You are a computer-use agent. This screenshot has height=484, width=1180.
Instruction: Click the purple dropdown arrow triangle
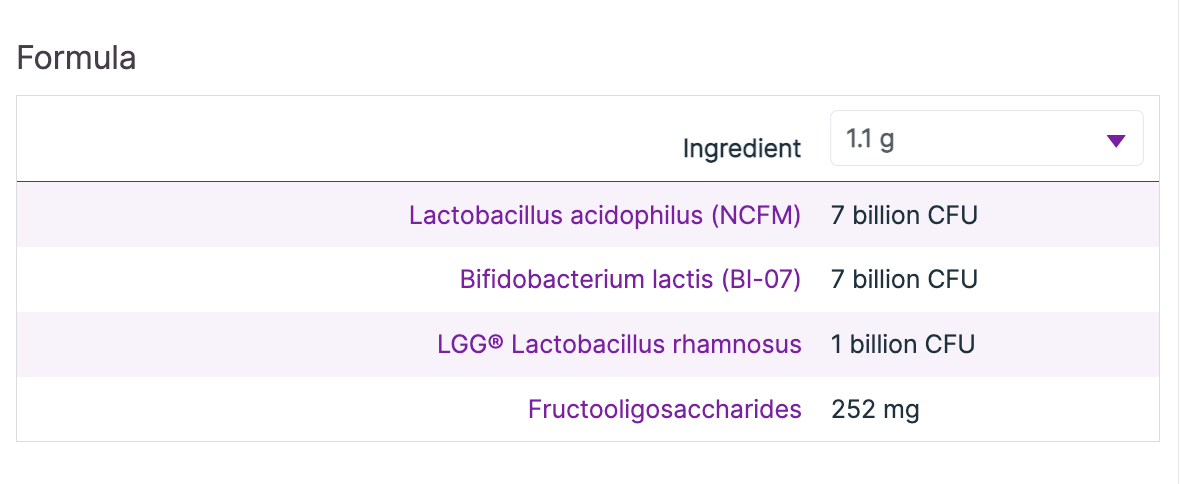(x=1116, y=141)
